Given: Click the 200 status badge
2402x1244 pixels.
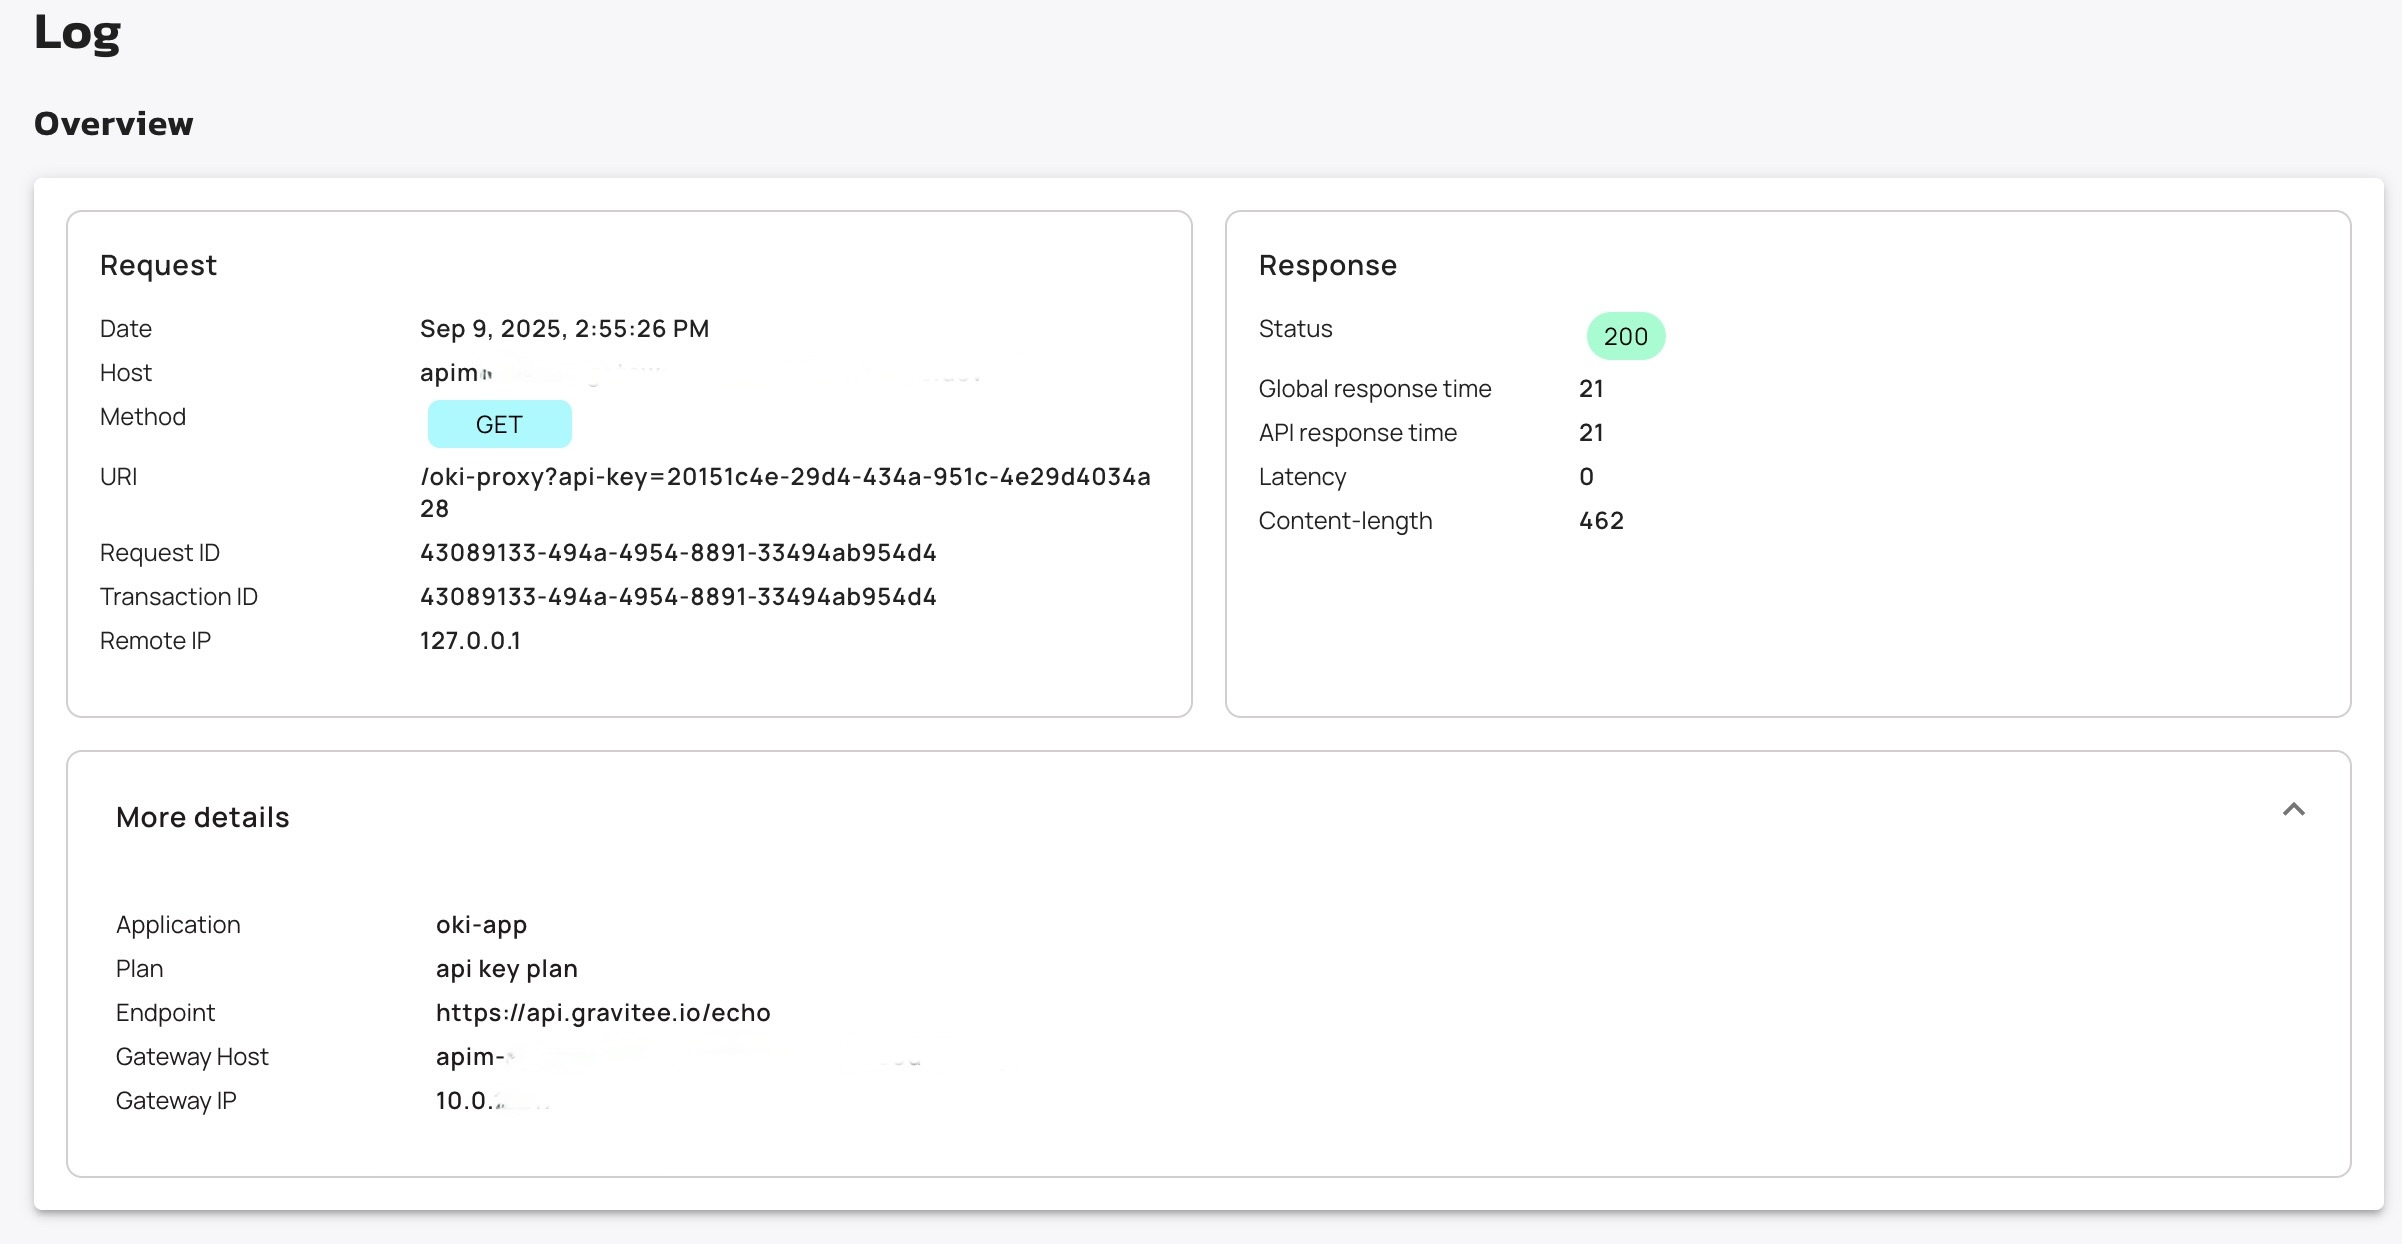Looking at the screenshot, I should (x=1625, y=337).
